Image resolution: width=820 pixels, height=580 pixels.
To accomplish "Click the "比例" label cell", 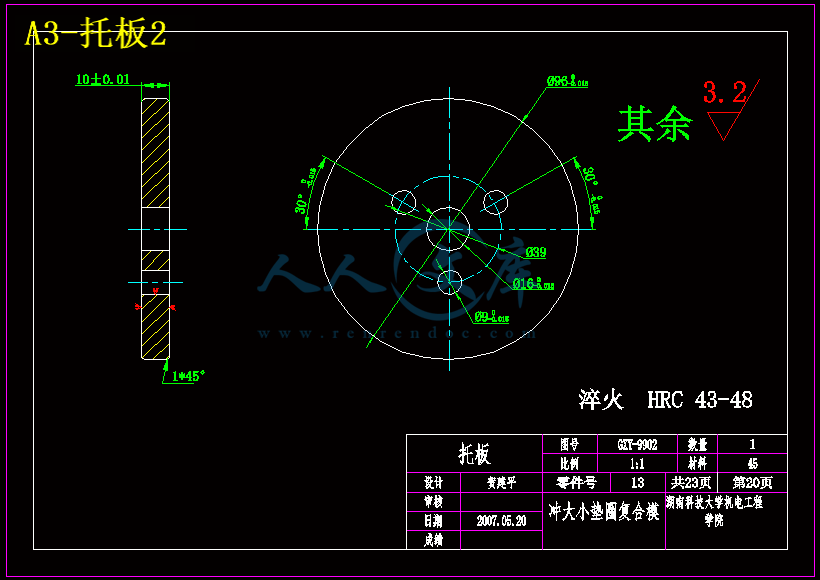I will click(x=570, y=463).
